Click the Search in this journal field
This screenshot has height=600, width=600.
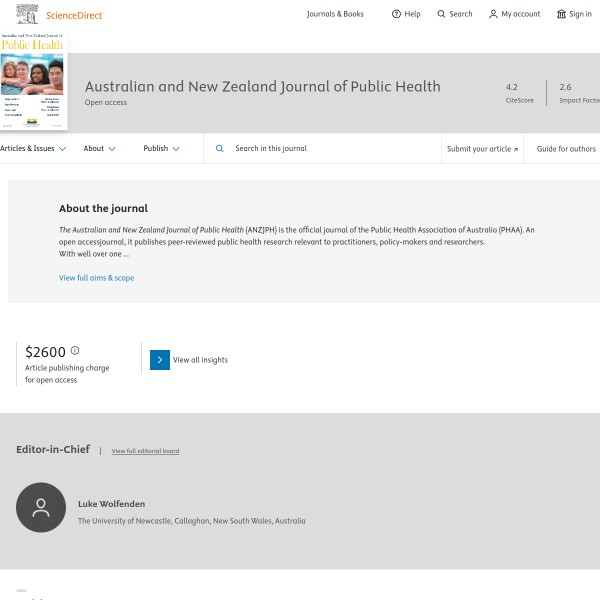[320, 148]
